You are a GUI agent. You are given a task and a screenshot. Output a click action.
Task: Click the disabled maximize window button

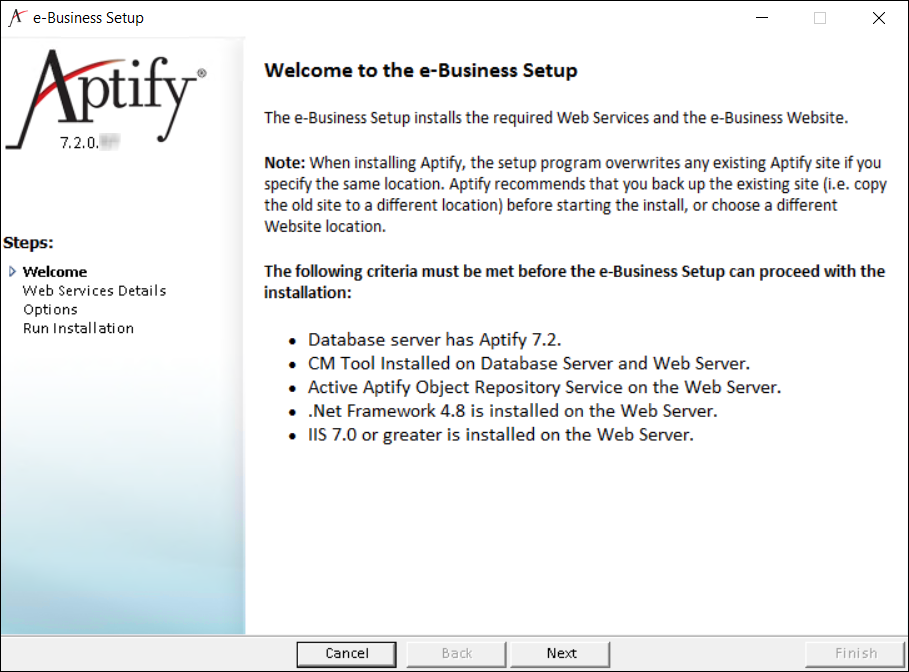pos(820,18)
